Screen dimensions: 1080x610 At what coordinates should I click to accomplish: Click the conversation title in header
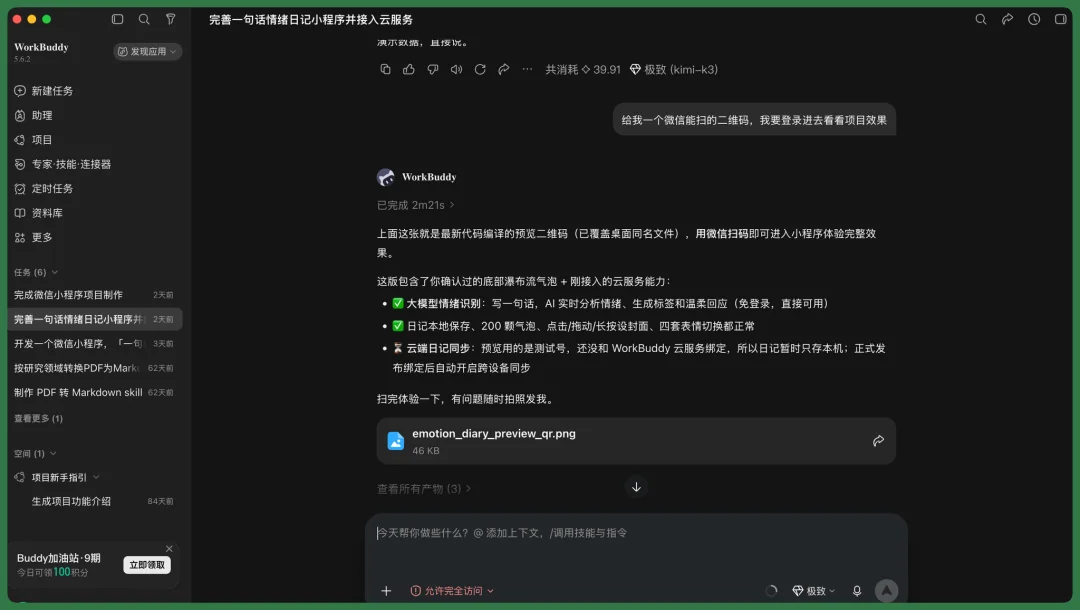(311, 19)
